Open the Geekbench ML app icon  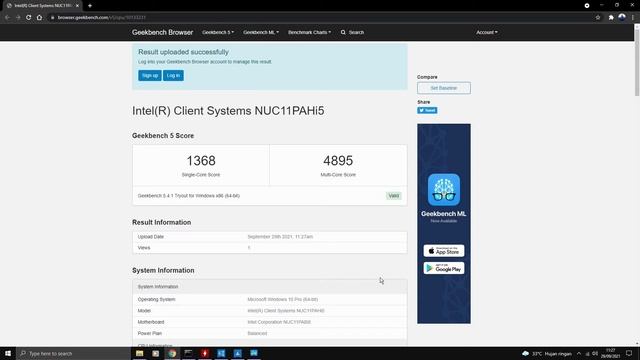tap(444, 189)
